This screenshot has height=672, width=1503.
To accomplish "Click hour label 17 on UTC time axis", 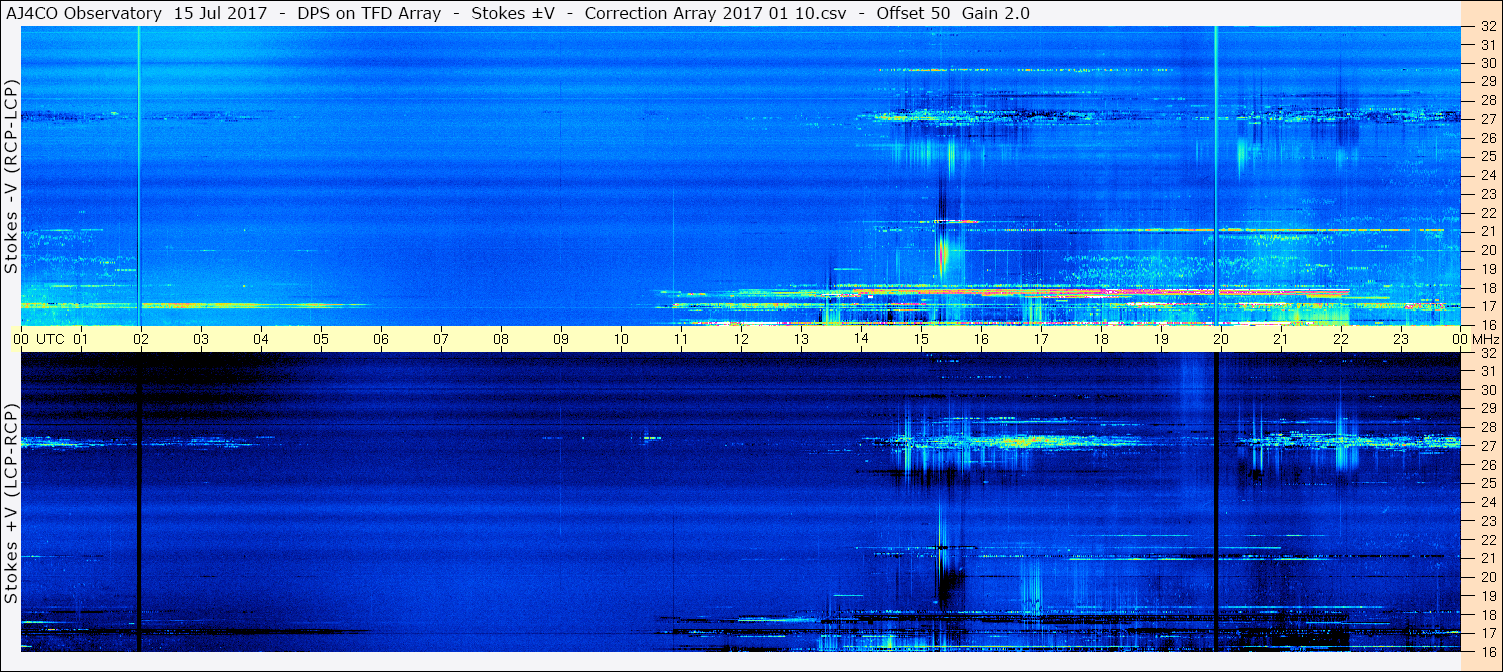I will pos(1041,339).
